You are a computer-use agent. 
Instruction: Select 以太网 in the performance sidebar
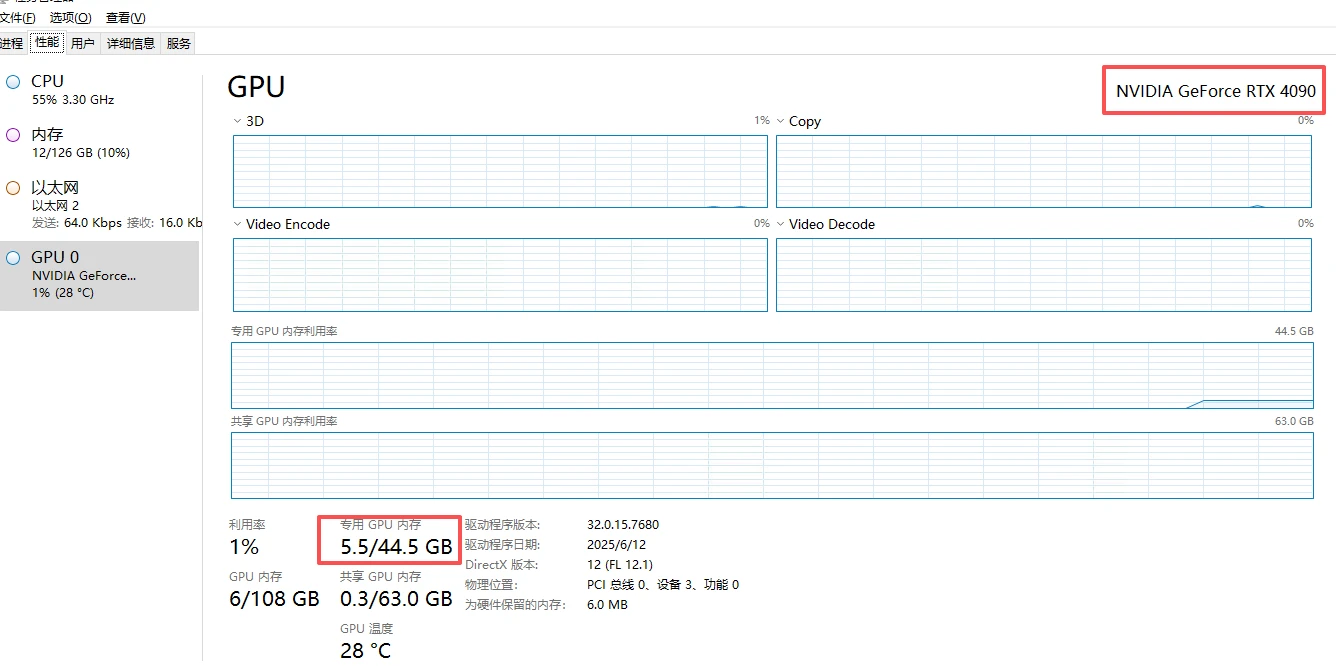click(x=100, y=204)
